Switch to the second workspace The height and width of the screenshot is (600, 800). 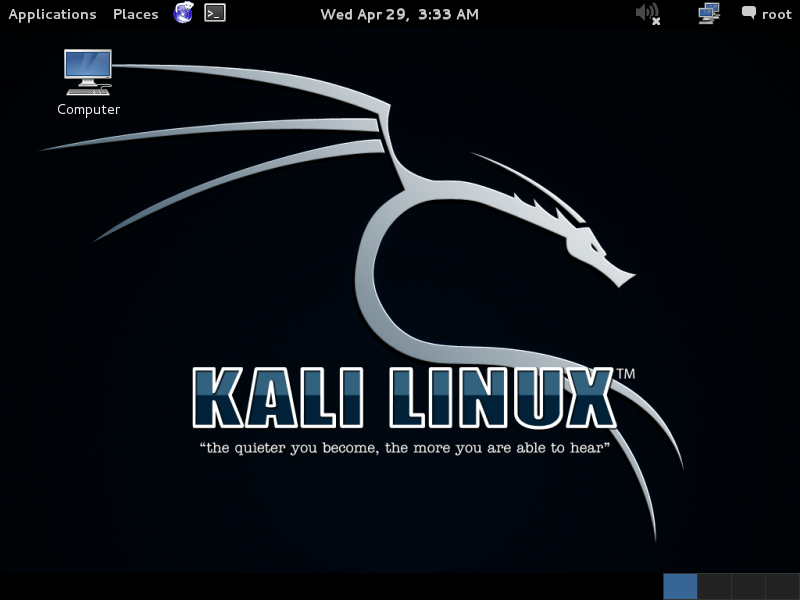coord(714,586)
